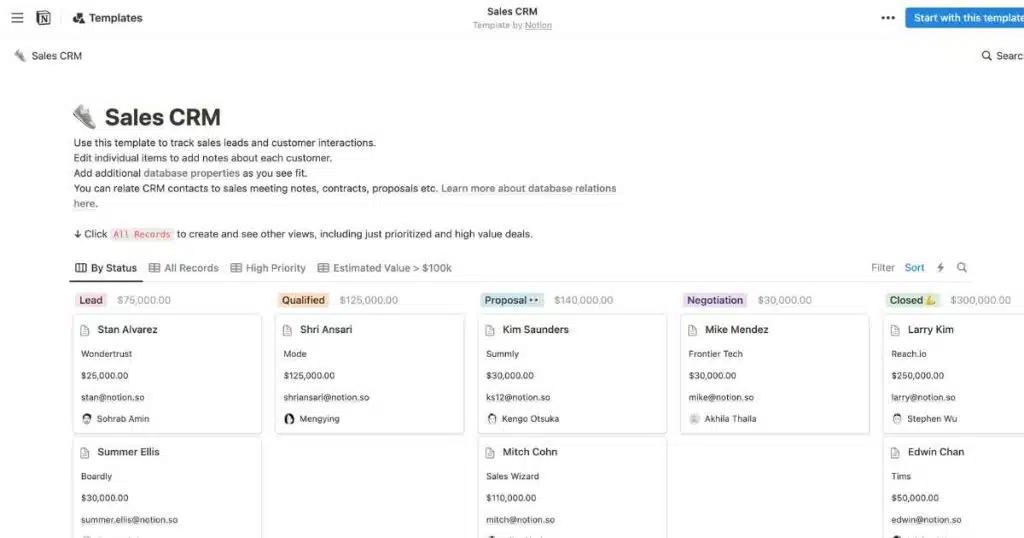
Task: Click the page icon on Larry Kim card
Action: pyautogui.click(x=895, y=330)
